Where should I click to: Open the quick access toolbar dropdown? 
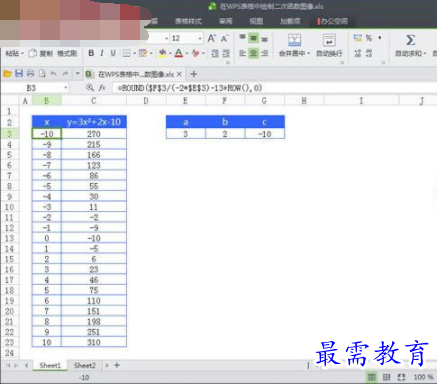click(77, 73)
